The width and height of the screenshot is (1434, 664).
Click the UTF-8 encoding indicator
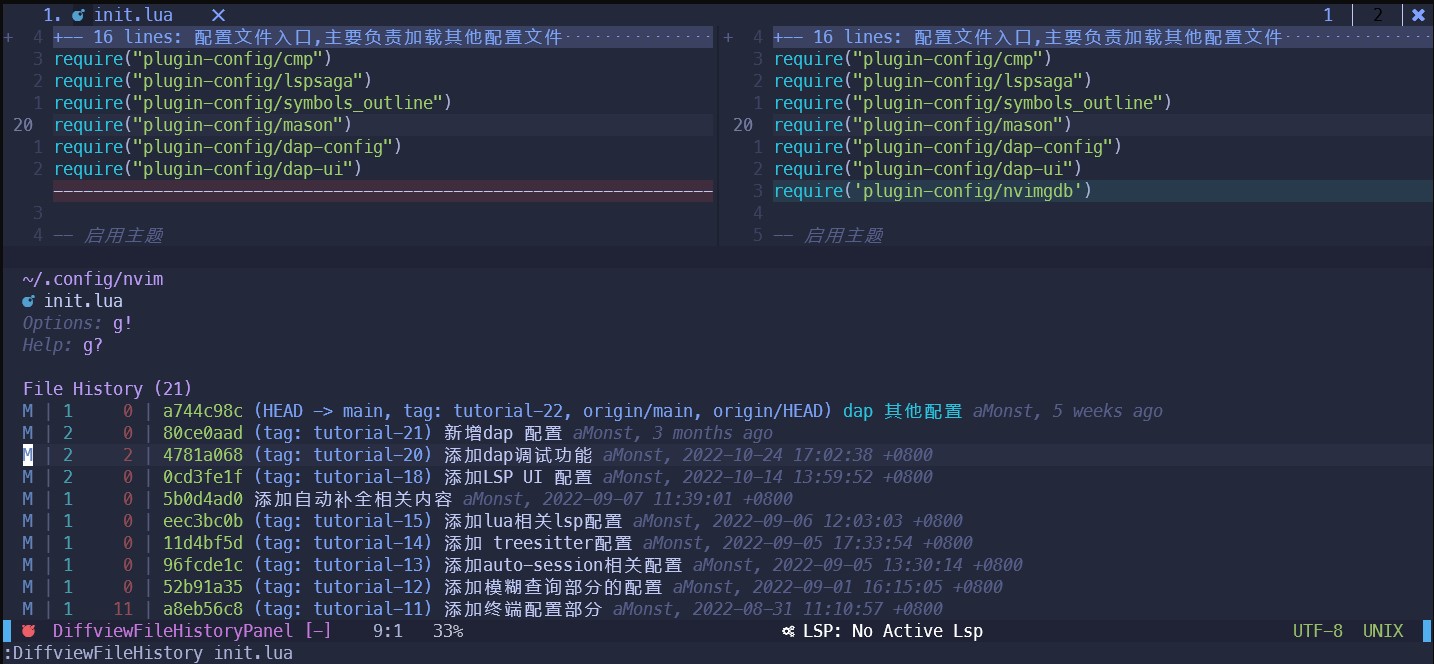click(1317, 631)
